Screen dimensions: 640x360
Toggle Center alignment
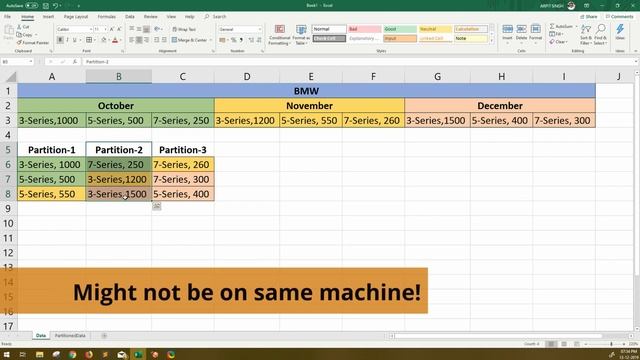(139, 40)
